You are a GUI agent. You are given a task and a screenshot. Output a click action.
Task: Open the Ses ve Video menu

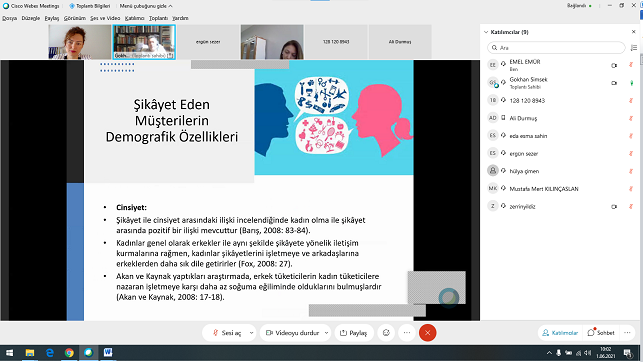pyautogui.click(x=105, y=18)
